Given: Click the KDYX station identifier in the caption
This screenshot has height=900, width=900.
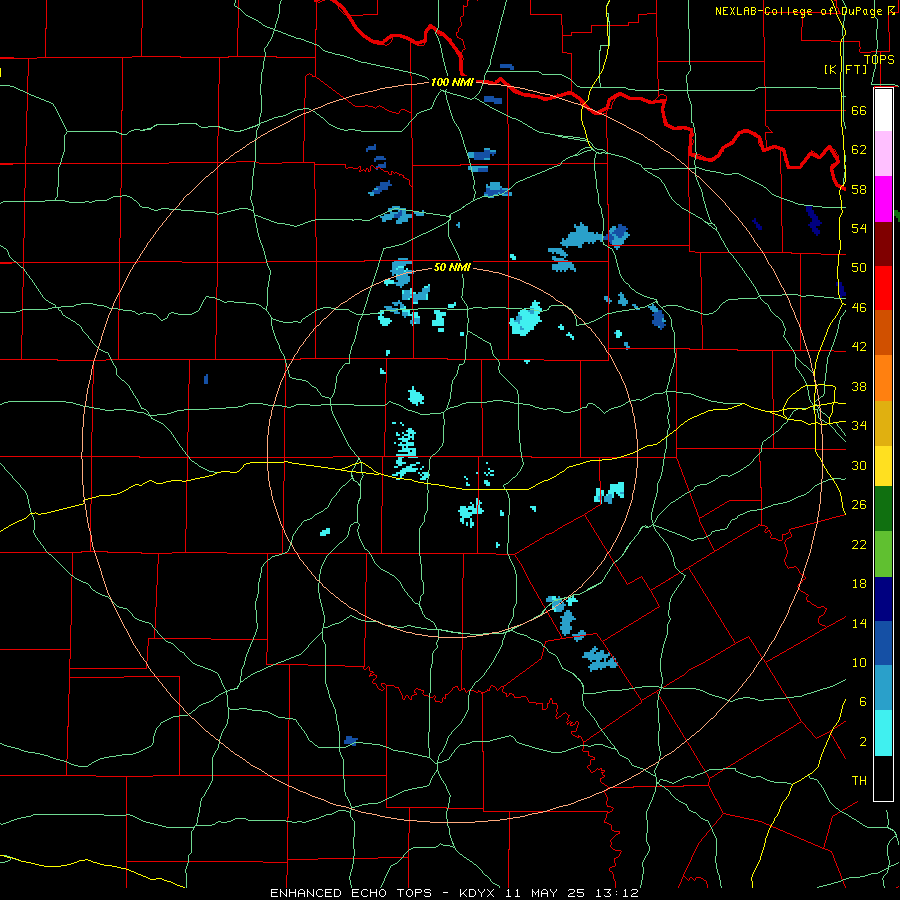Looking at the screenshot, I should 480,893.
